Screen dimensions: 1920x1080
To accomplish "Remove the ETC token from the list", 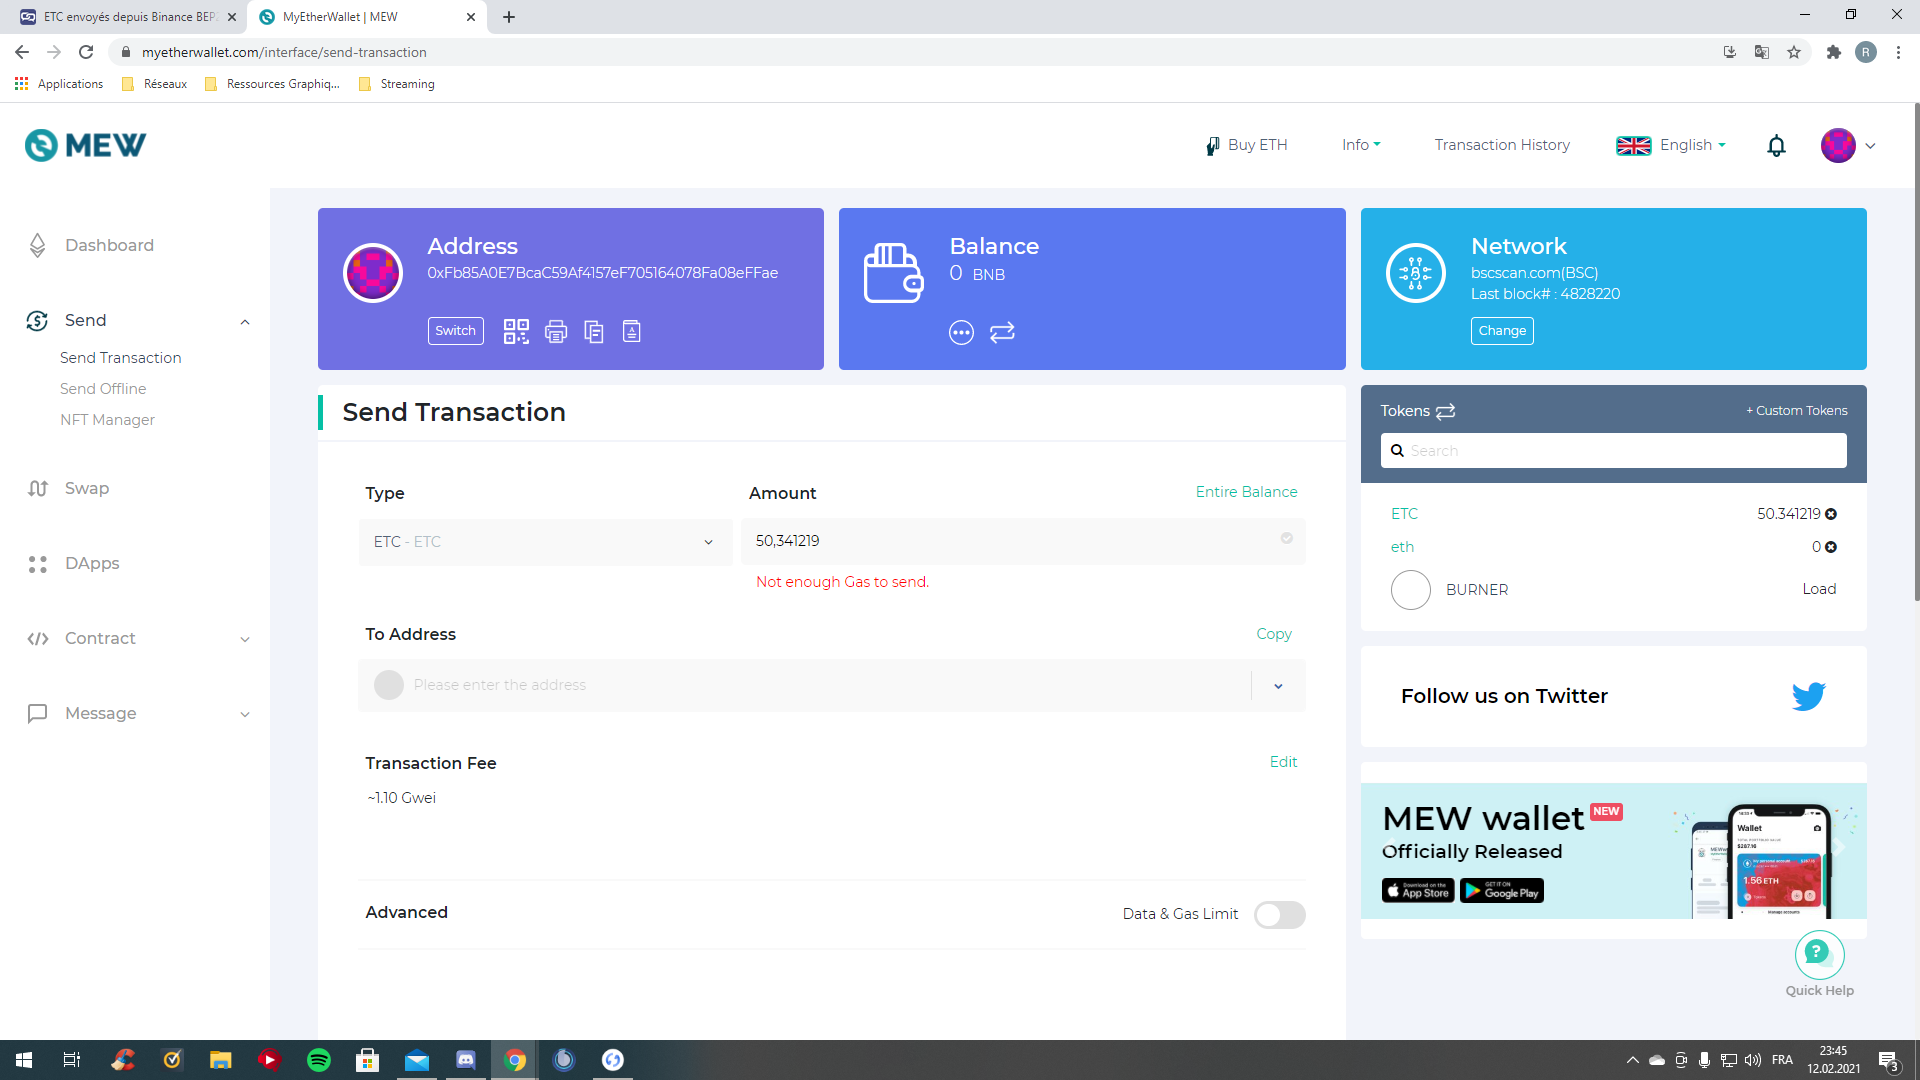I will pyautogui.click(x=1831, y=514).
